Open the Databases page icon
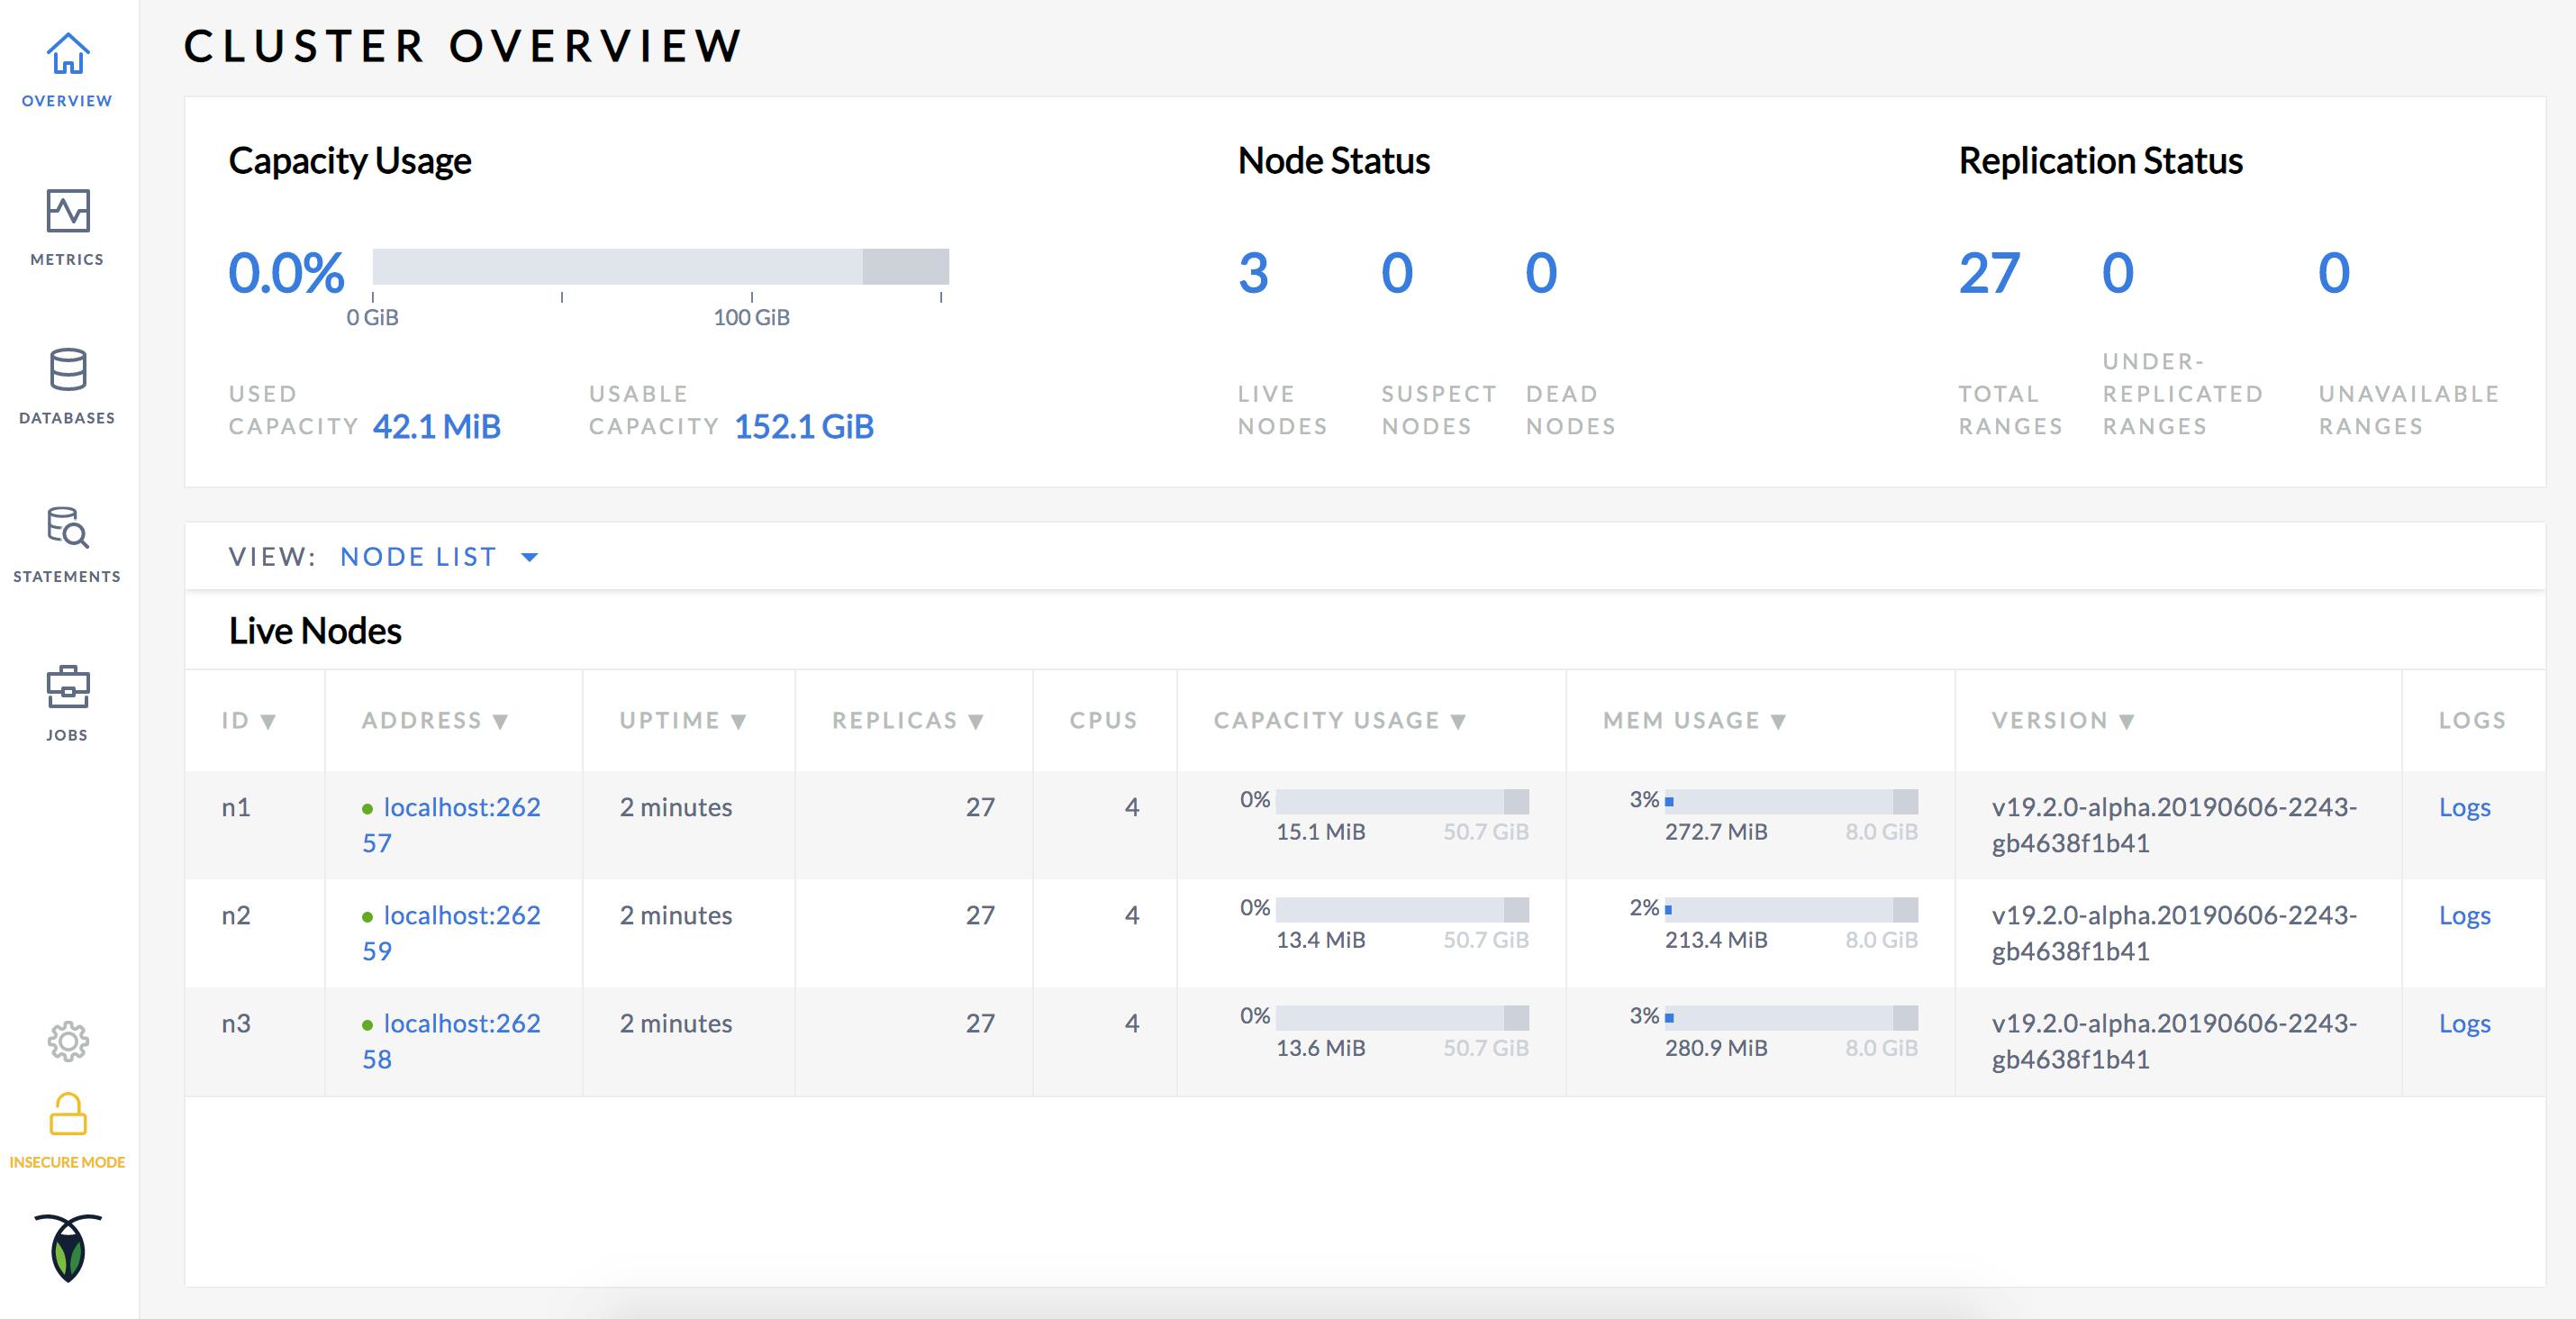This screenshot has width=2576, height=1319. tap(67, 372)
